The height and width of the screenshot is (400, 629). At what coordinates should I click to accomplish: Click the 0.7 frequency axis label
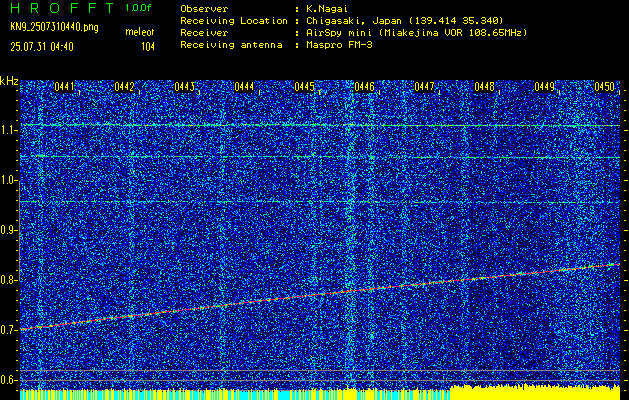coord(8,330)
